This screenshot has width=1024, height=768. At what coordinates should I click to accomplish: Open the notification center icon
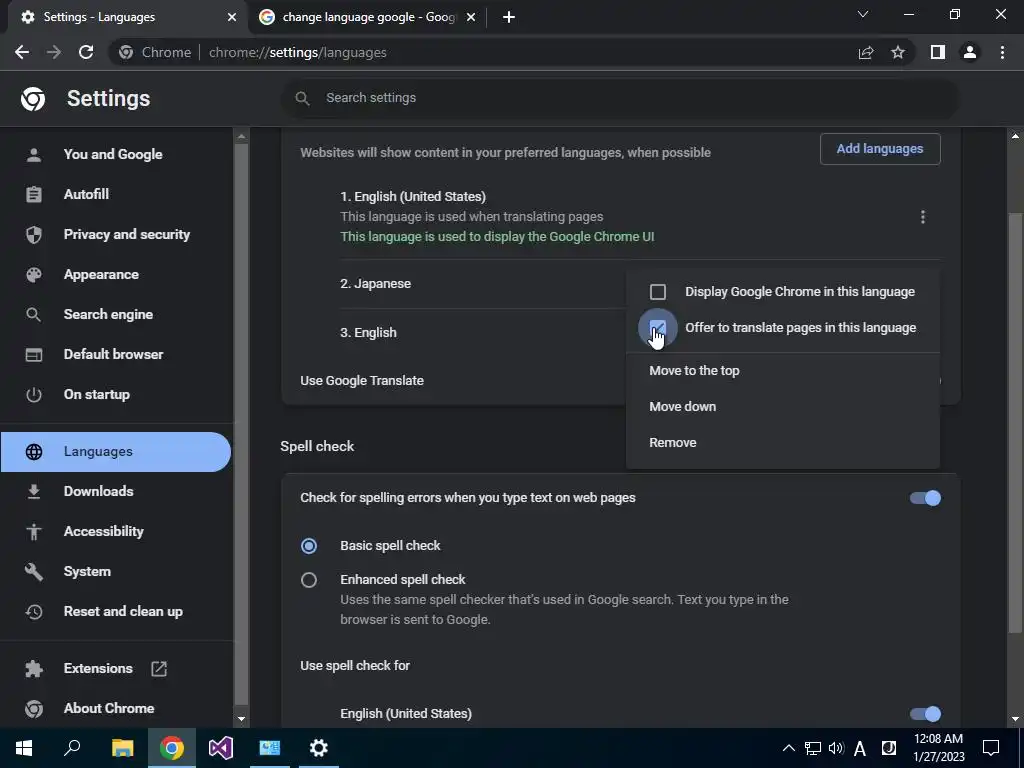pyautogui.click(x=991, y=748)
